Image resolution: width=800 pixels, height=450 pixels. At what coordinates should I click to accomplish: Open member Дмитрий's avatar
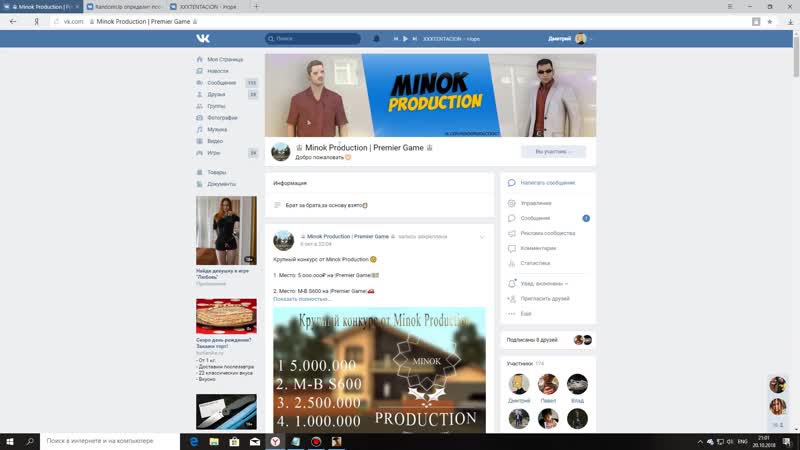click(519, 384)
